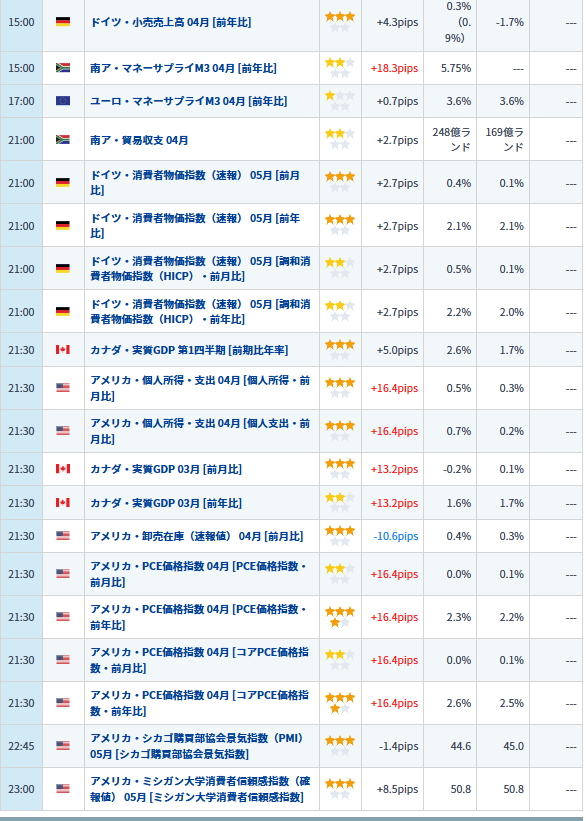
Task: Open ユーロ・マネーサプライM3 04月 link
Action: (x=189, y=101)
